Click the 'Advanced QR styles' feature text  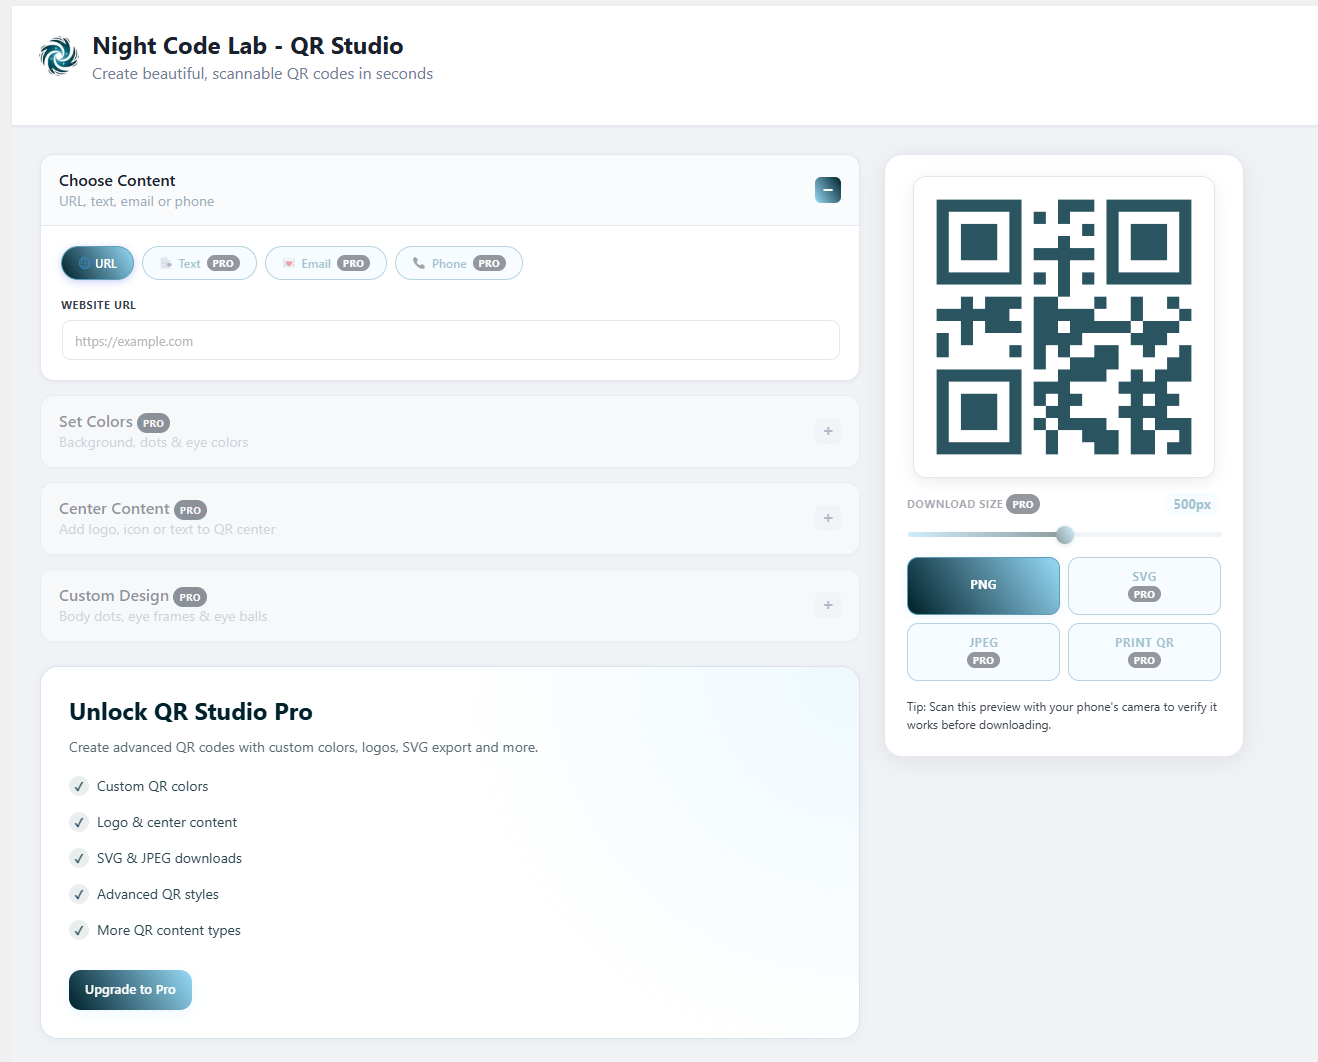click(158, 894)
